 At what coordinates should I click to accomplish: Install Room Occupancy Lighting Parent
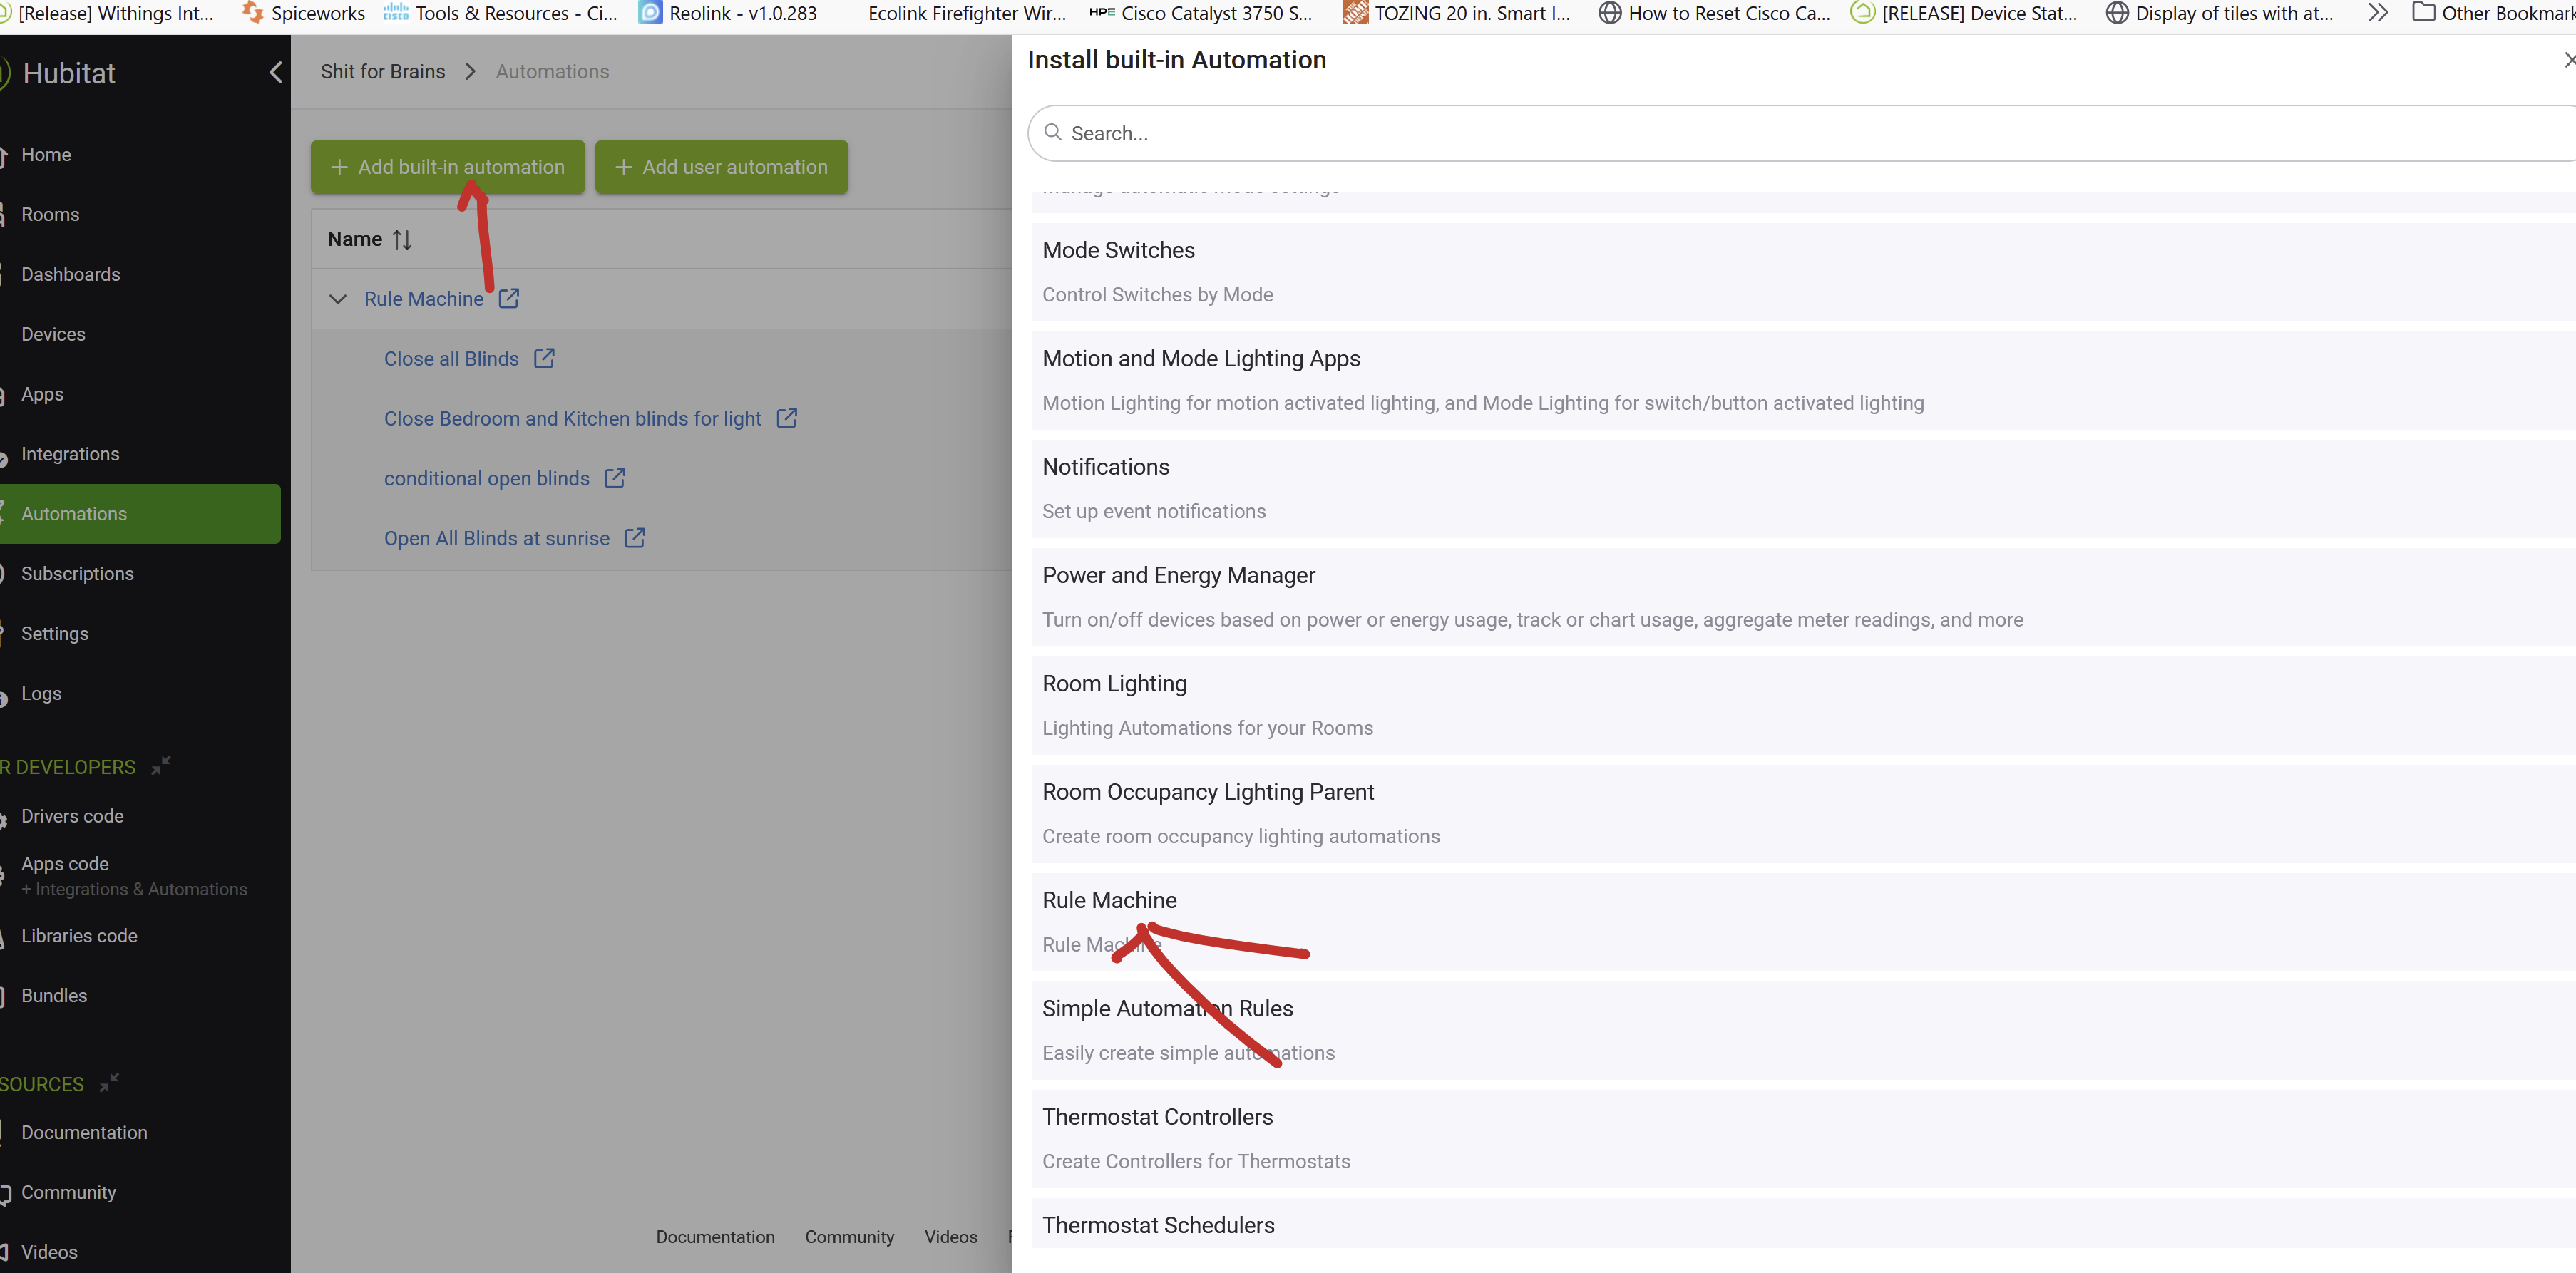click(x=1804, y=813)
